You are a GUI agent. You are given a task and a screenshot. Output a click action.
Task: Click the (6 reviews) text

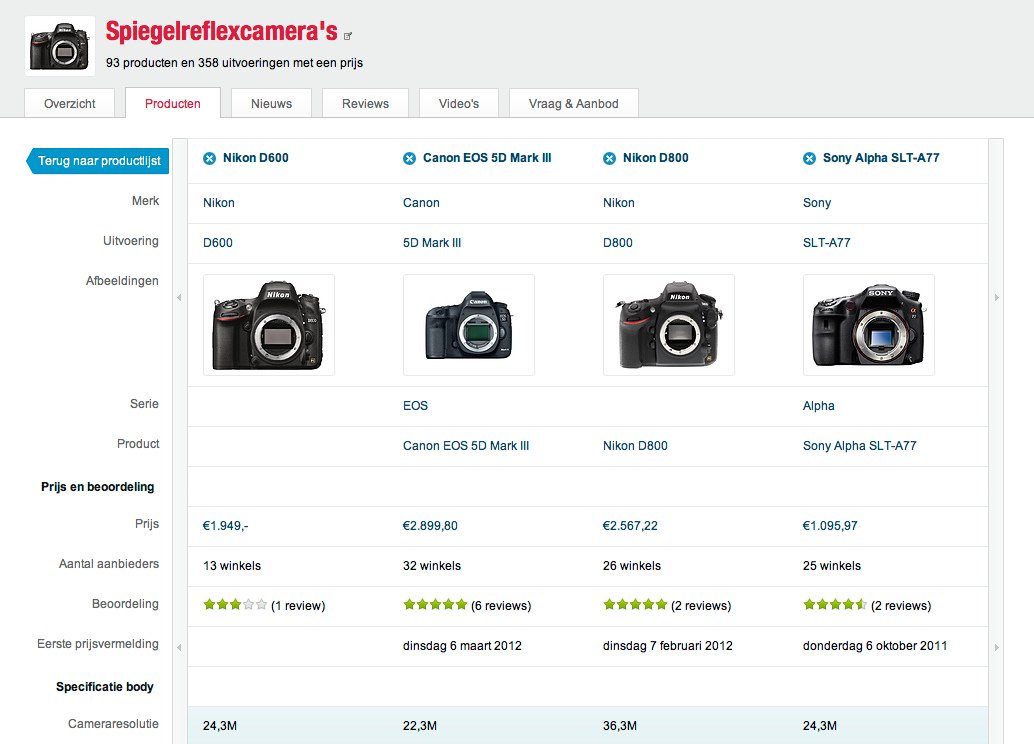point(501,605)
